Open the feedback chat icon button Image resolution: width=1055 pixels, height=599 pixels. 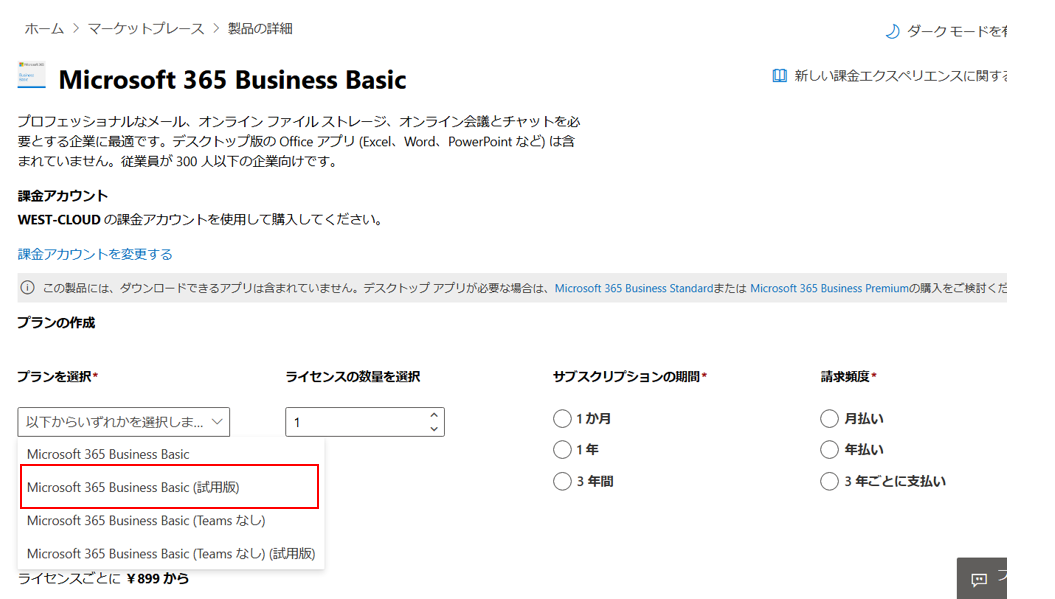pos(979,579)
